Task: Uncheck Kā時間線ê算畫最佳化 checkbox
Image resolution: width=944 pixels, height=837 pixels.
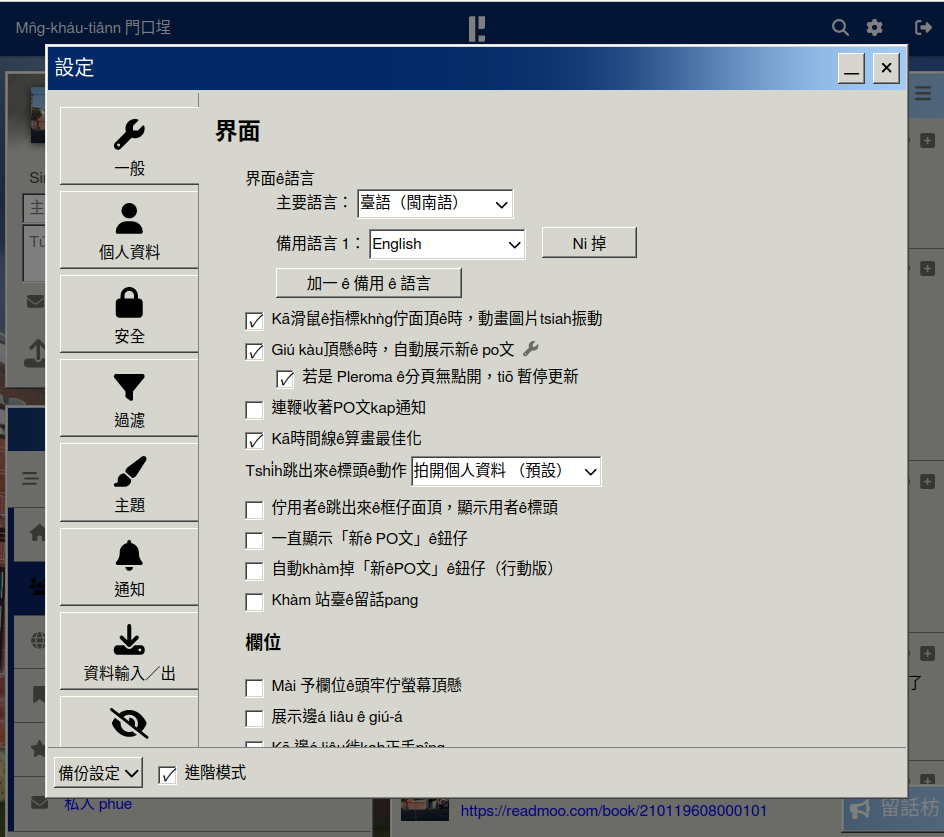Action: (254, 440)
